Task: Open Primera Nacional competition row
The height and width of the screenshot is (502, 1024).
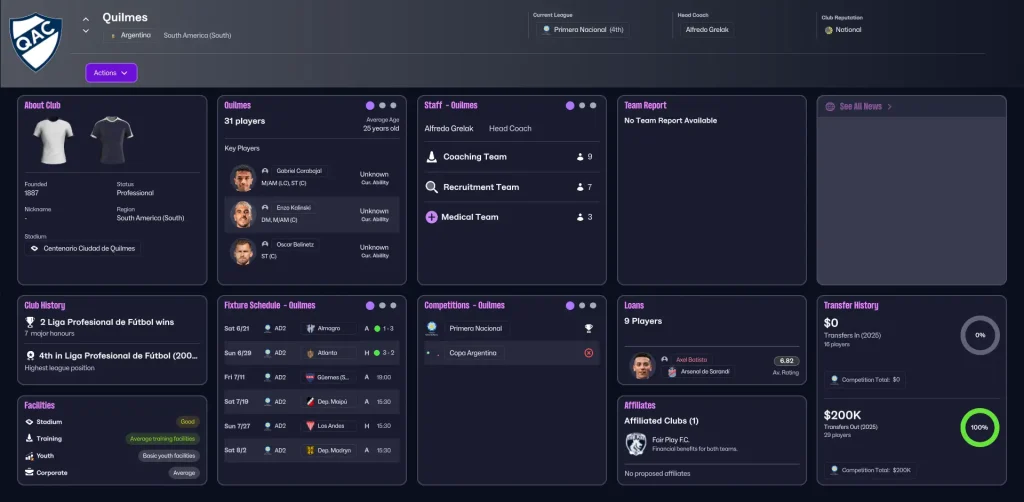Action: pyautogui.click(x=511, y=328)
